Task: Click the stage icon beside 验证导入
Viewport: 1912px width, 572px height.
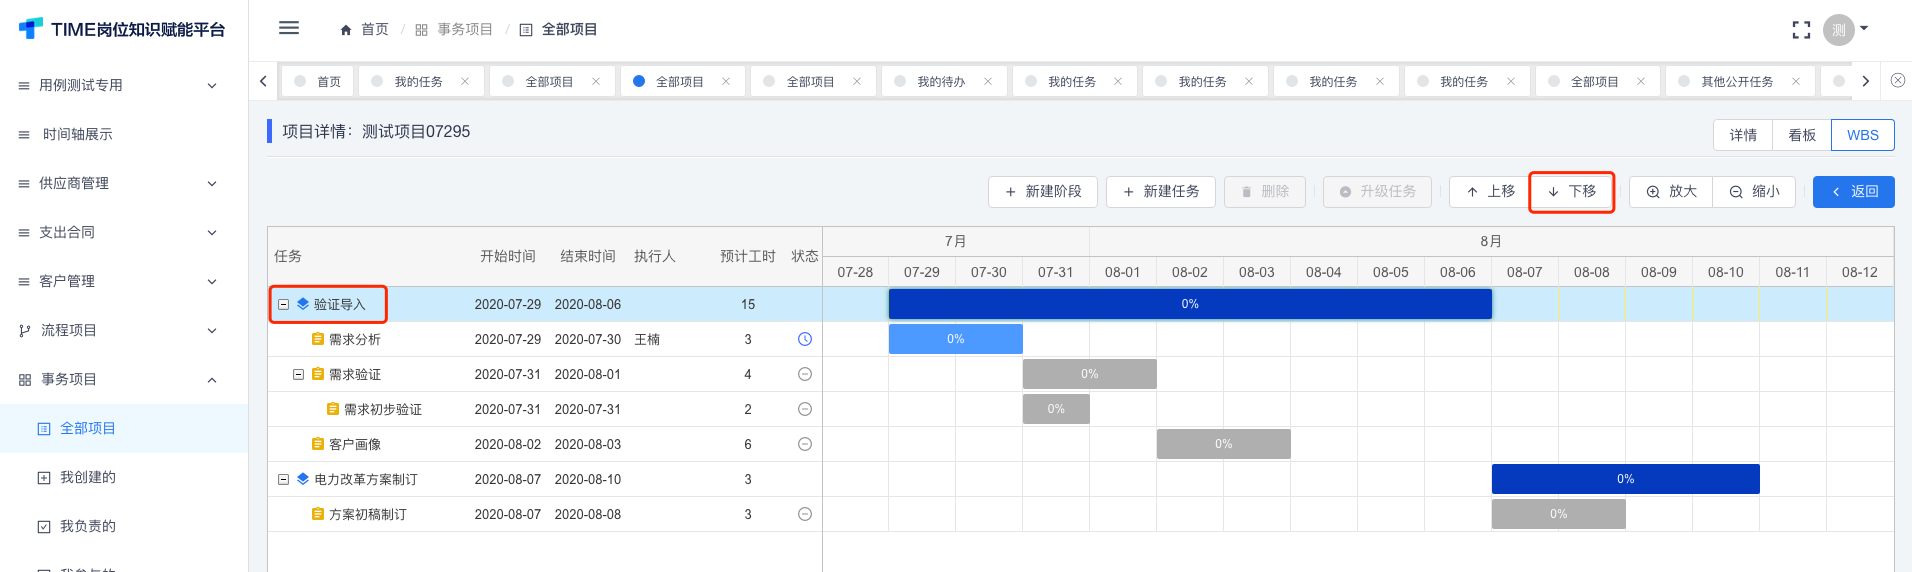Action: coord(303,304)
